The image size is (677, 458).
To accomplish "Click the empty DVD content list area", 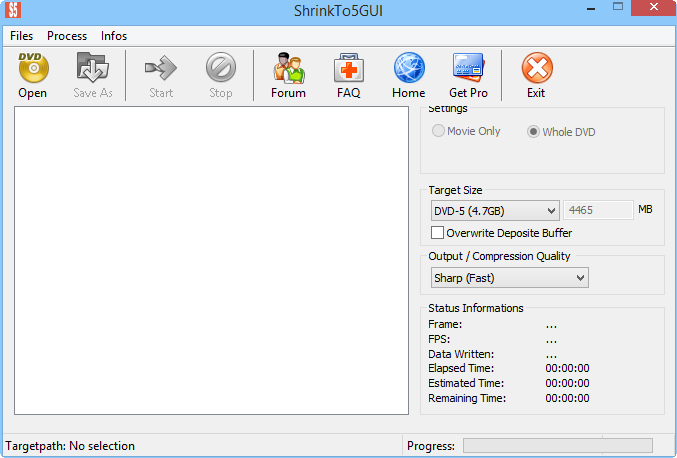I will [x=211, y=260].
